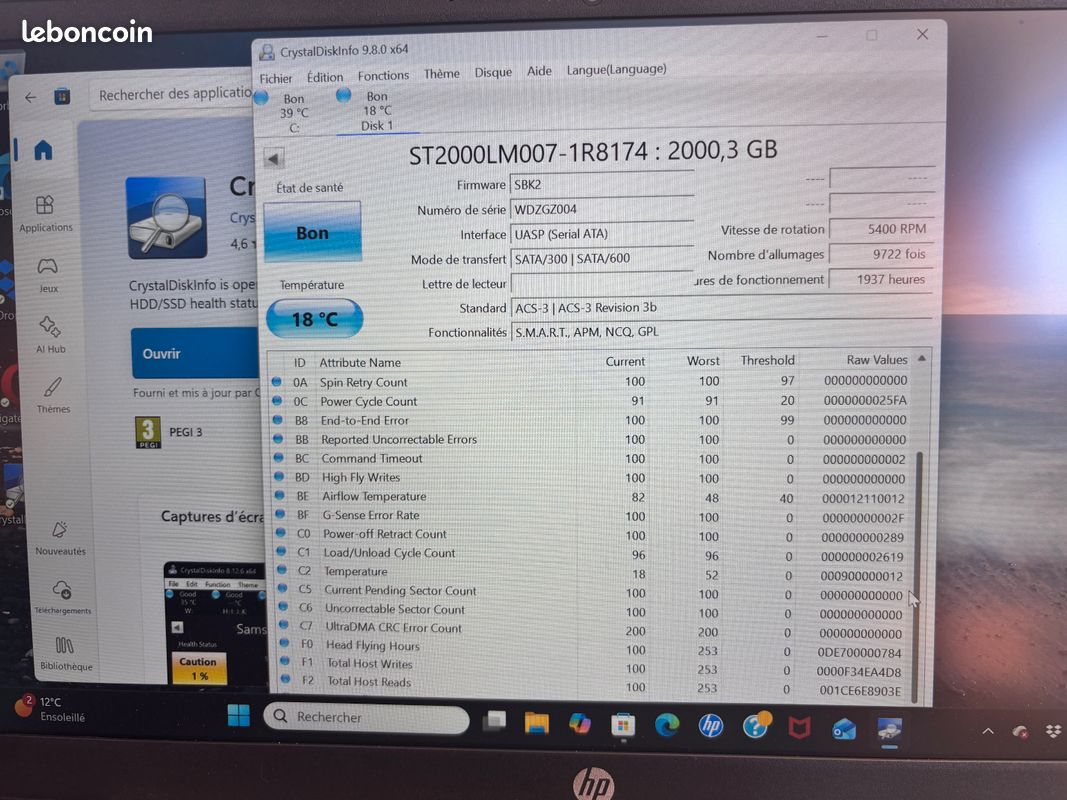The width and height of the screenshot is (1067, 800).
Task: Open the Thème menu
Action: tap(442, 73)
